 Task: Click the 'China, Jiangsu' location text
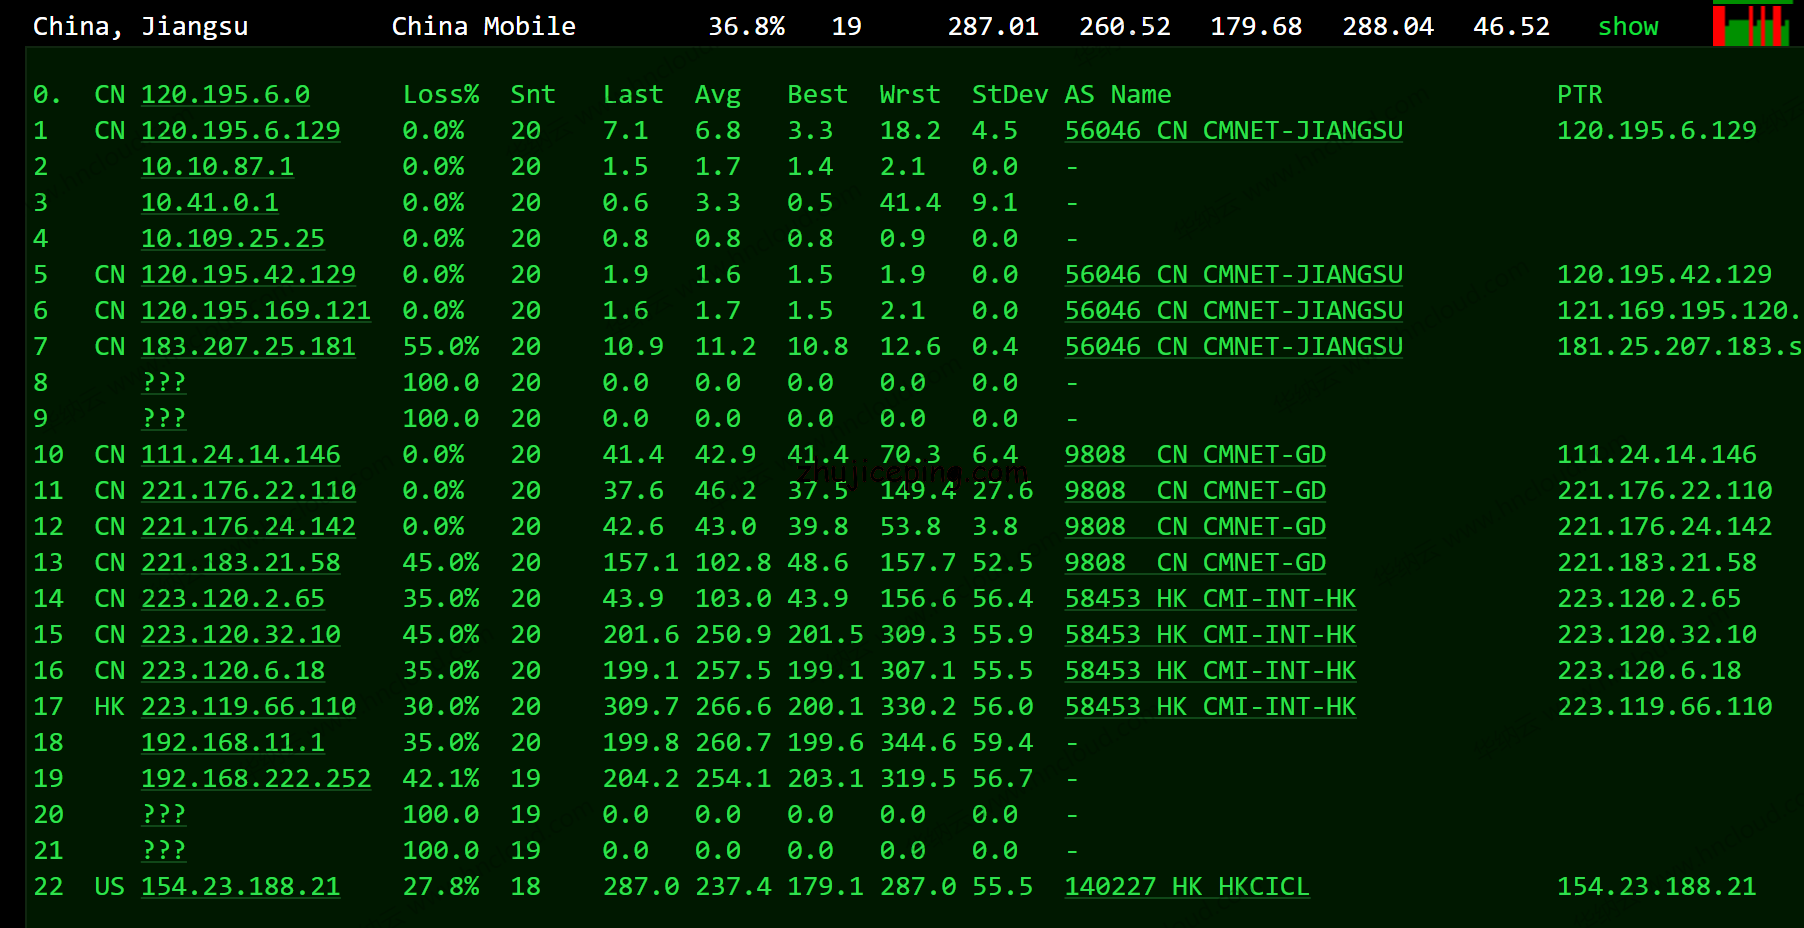click(x=140, y=27)
